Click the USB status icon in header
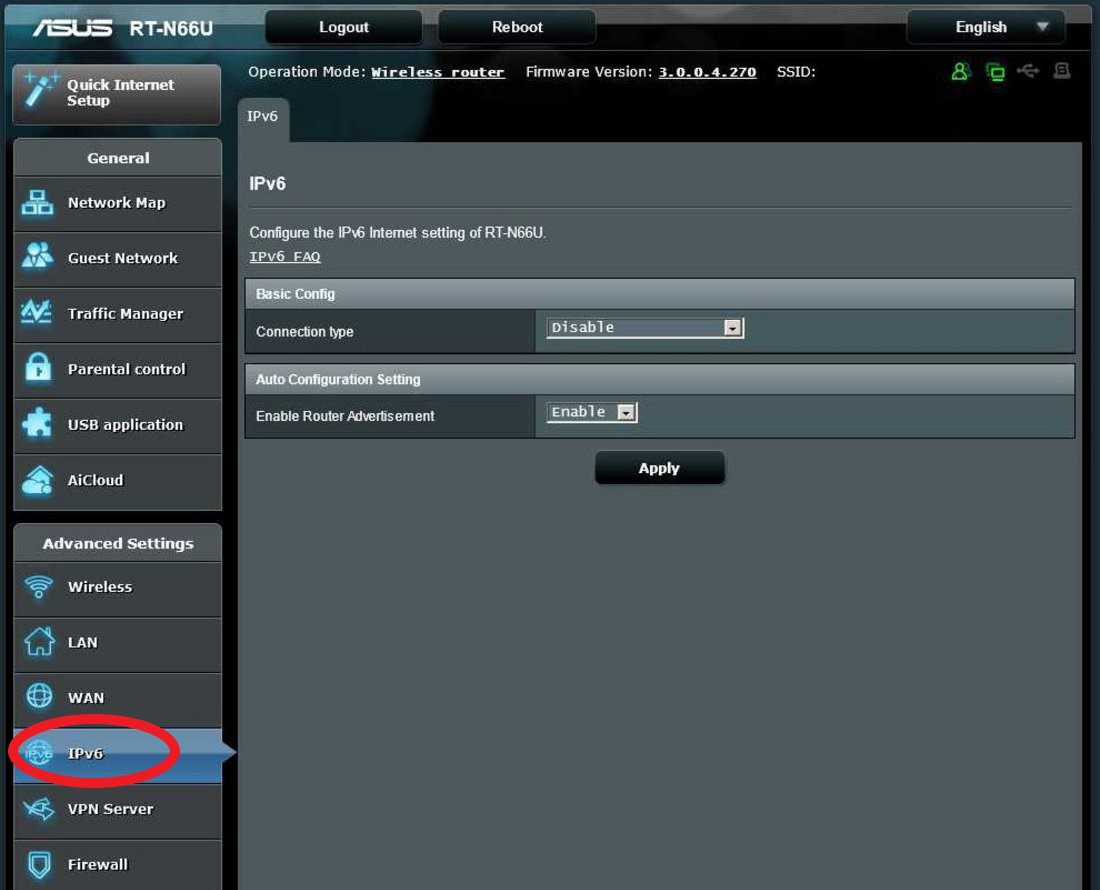Screen dimensions: 1100x890 pyautogui.click(x=1028, y=71)
